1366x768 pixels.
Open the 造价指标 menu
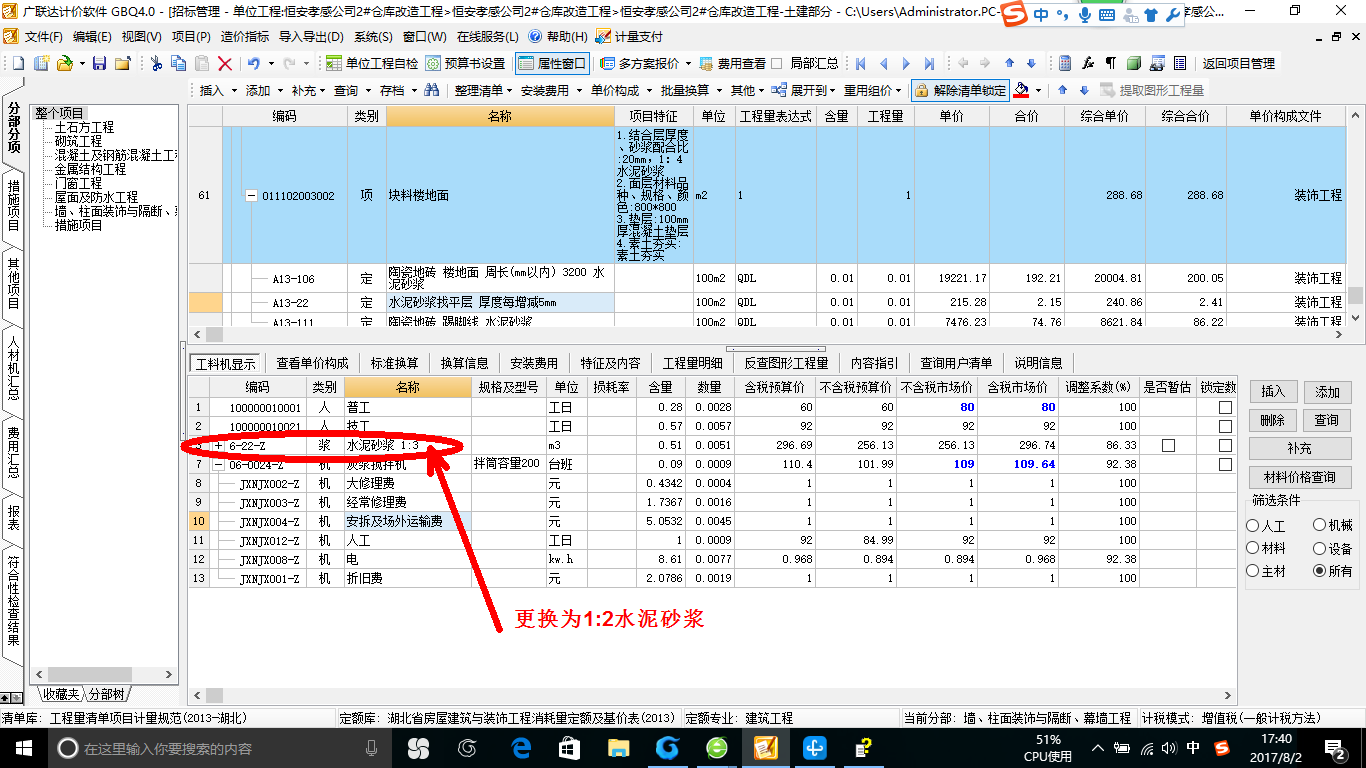[244, 37]
